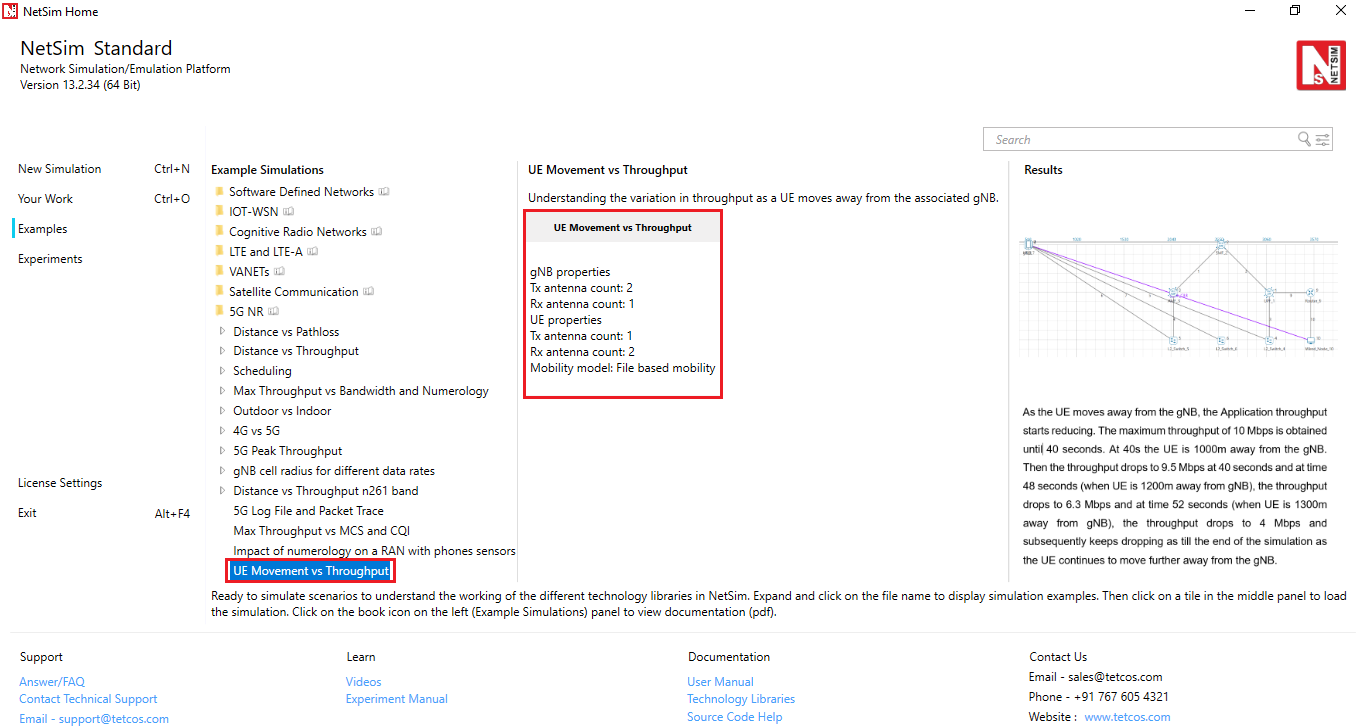Open the Satellite Communication folder label

294,292
